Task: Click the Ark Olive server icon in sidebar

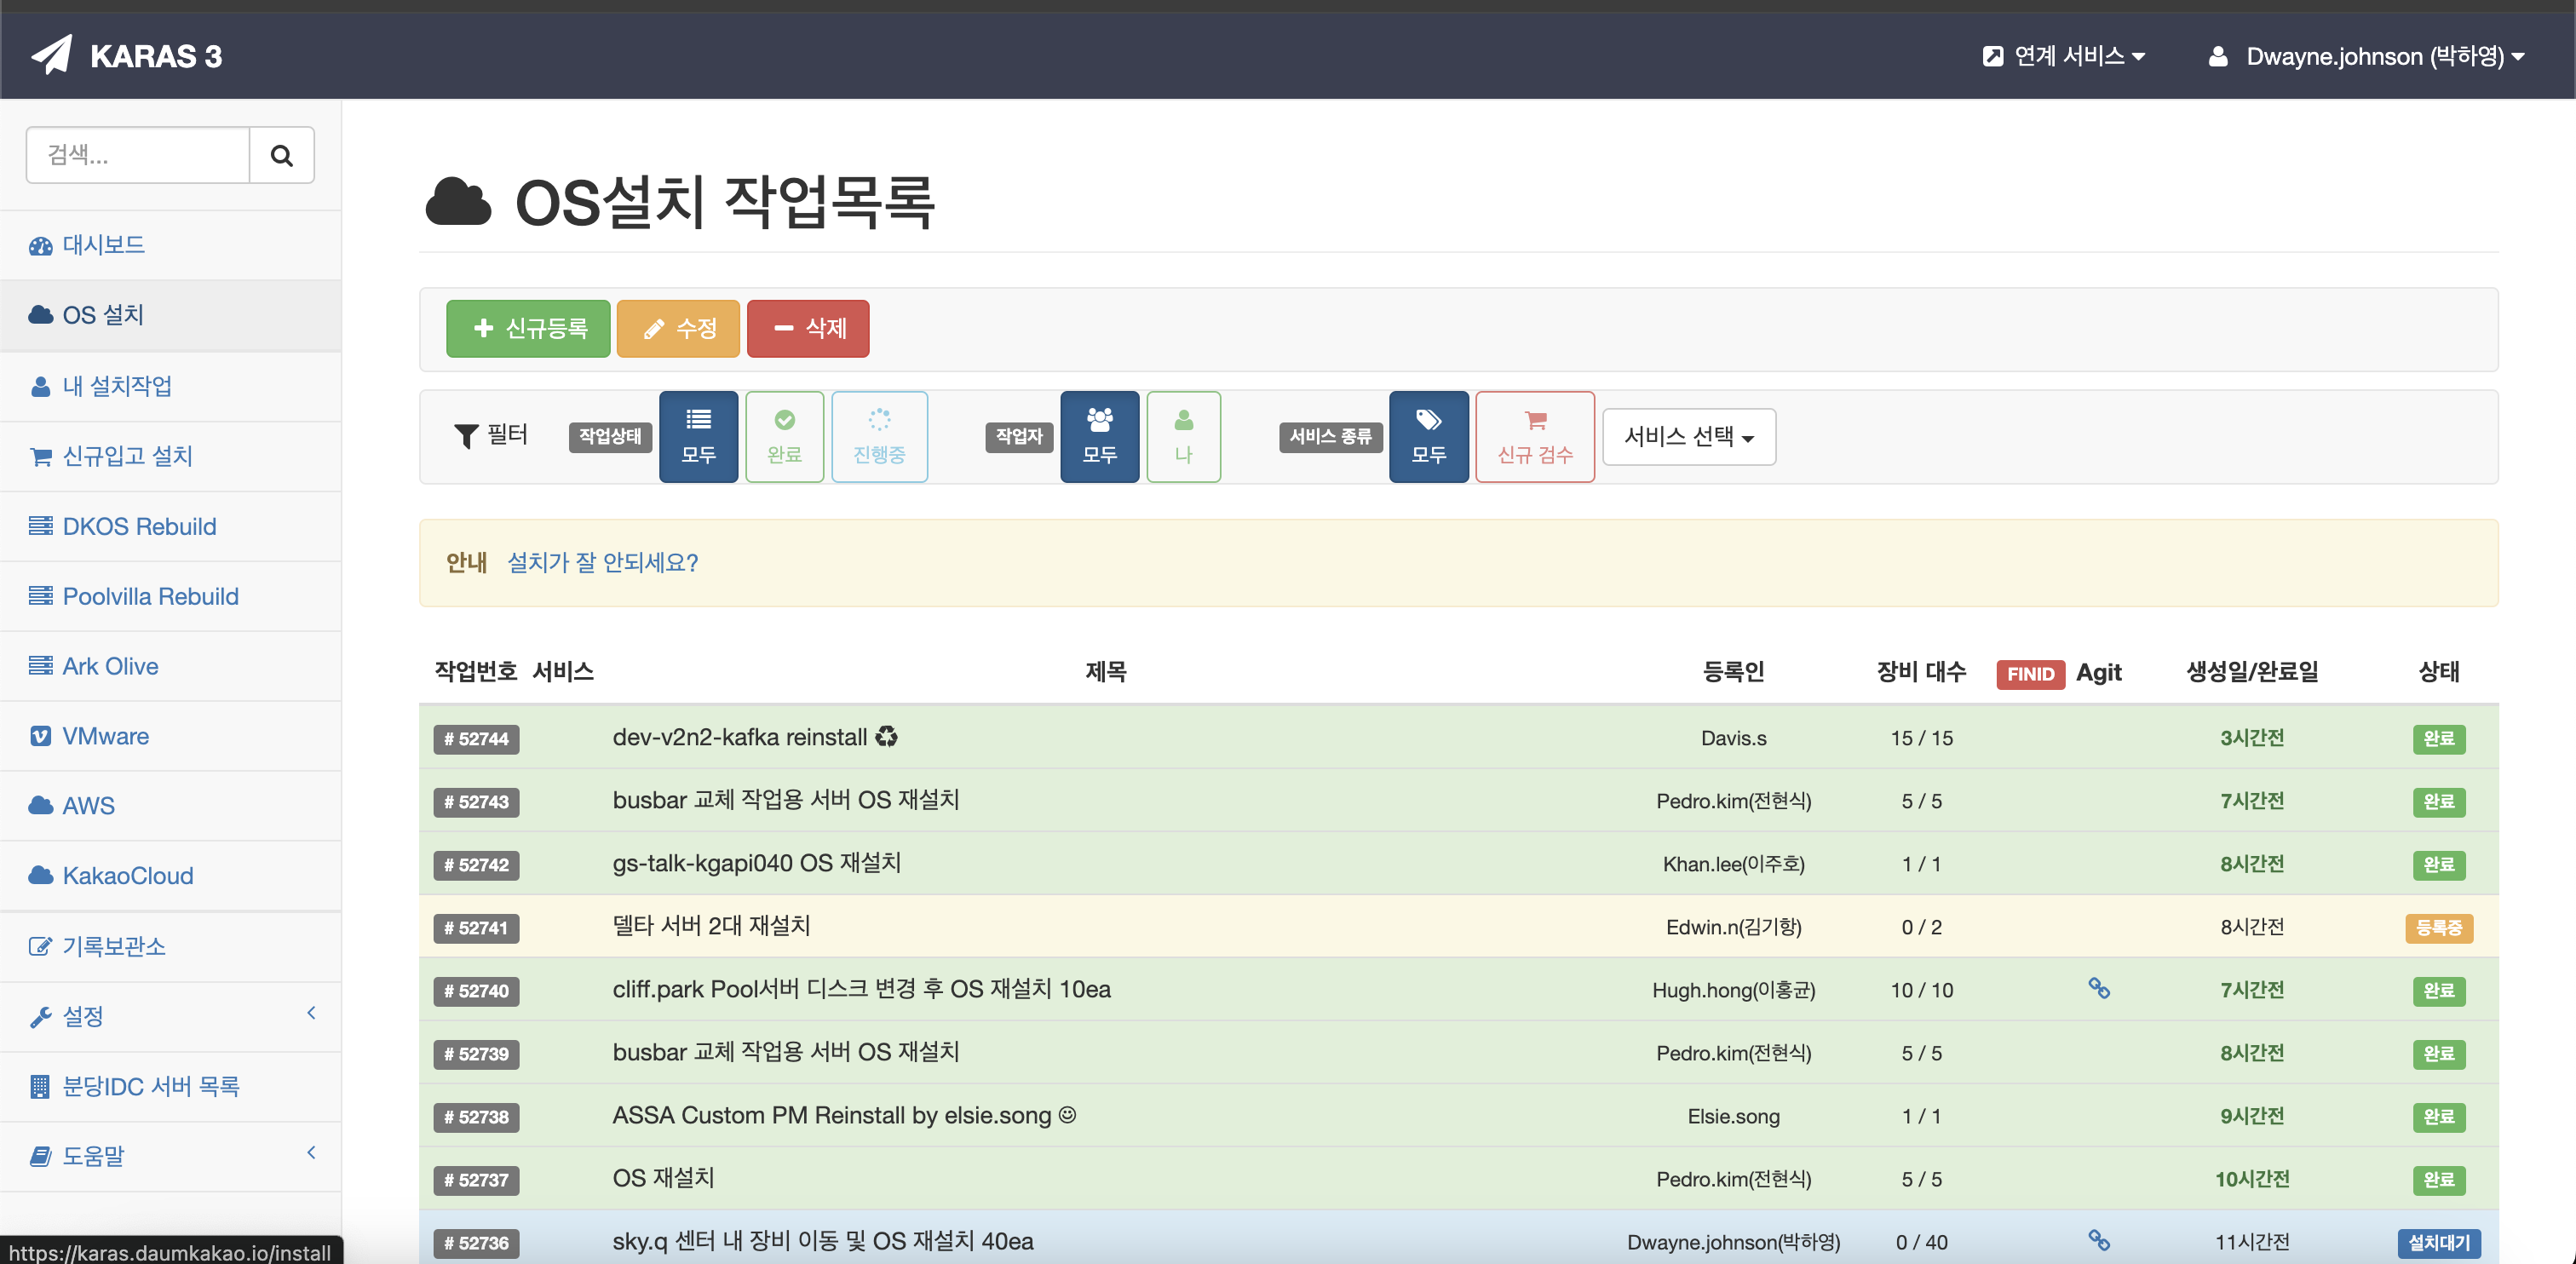Action: pos(40,666)
